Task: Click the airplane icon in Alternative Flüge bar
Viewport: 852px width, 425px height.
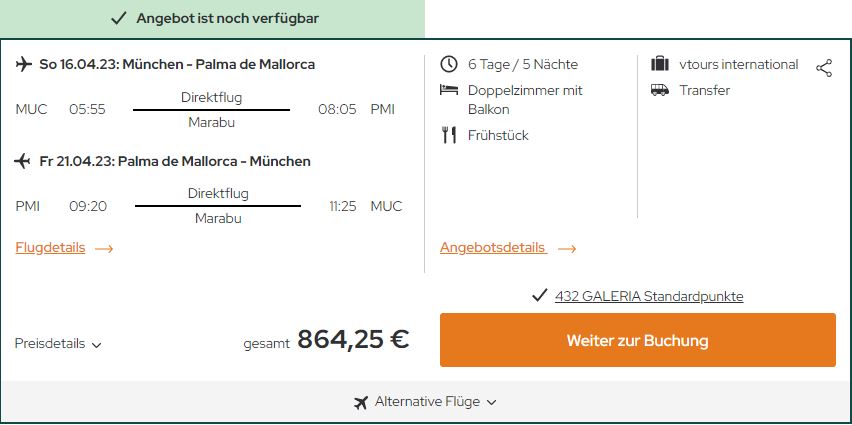Action: [x=360, y=403]
